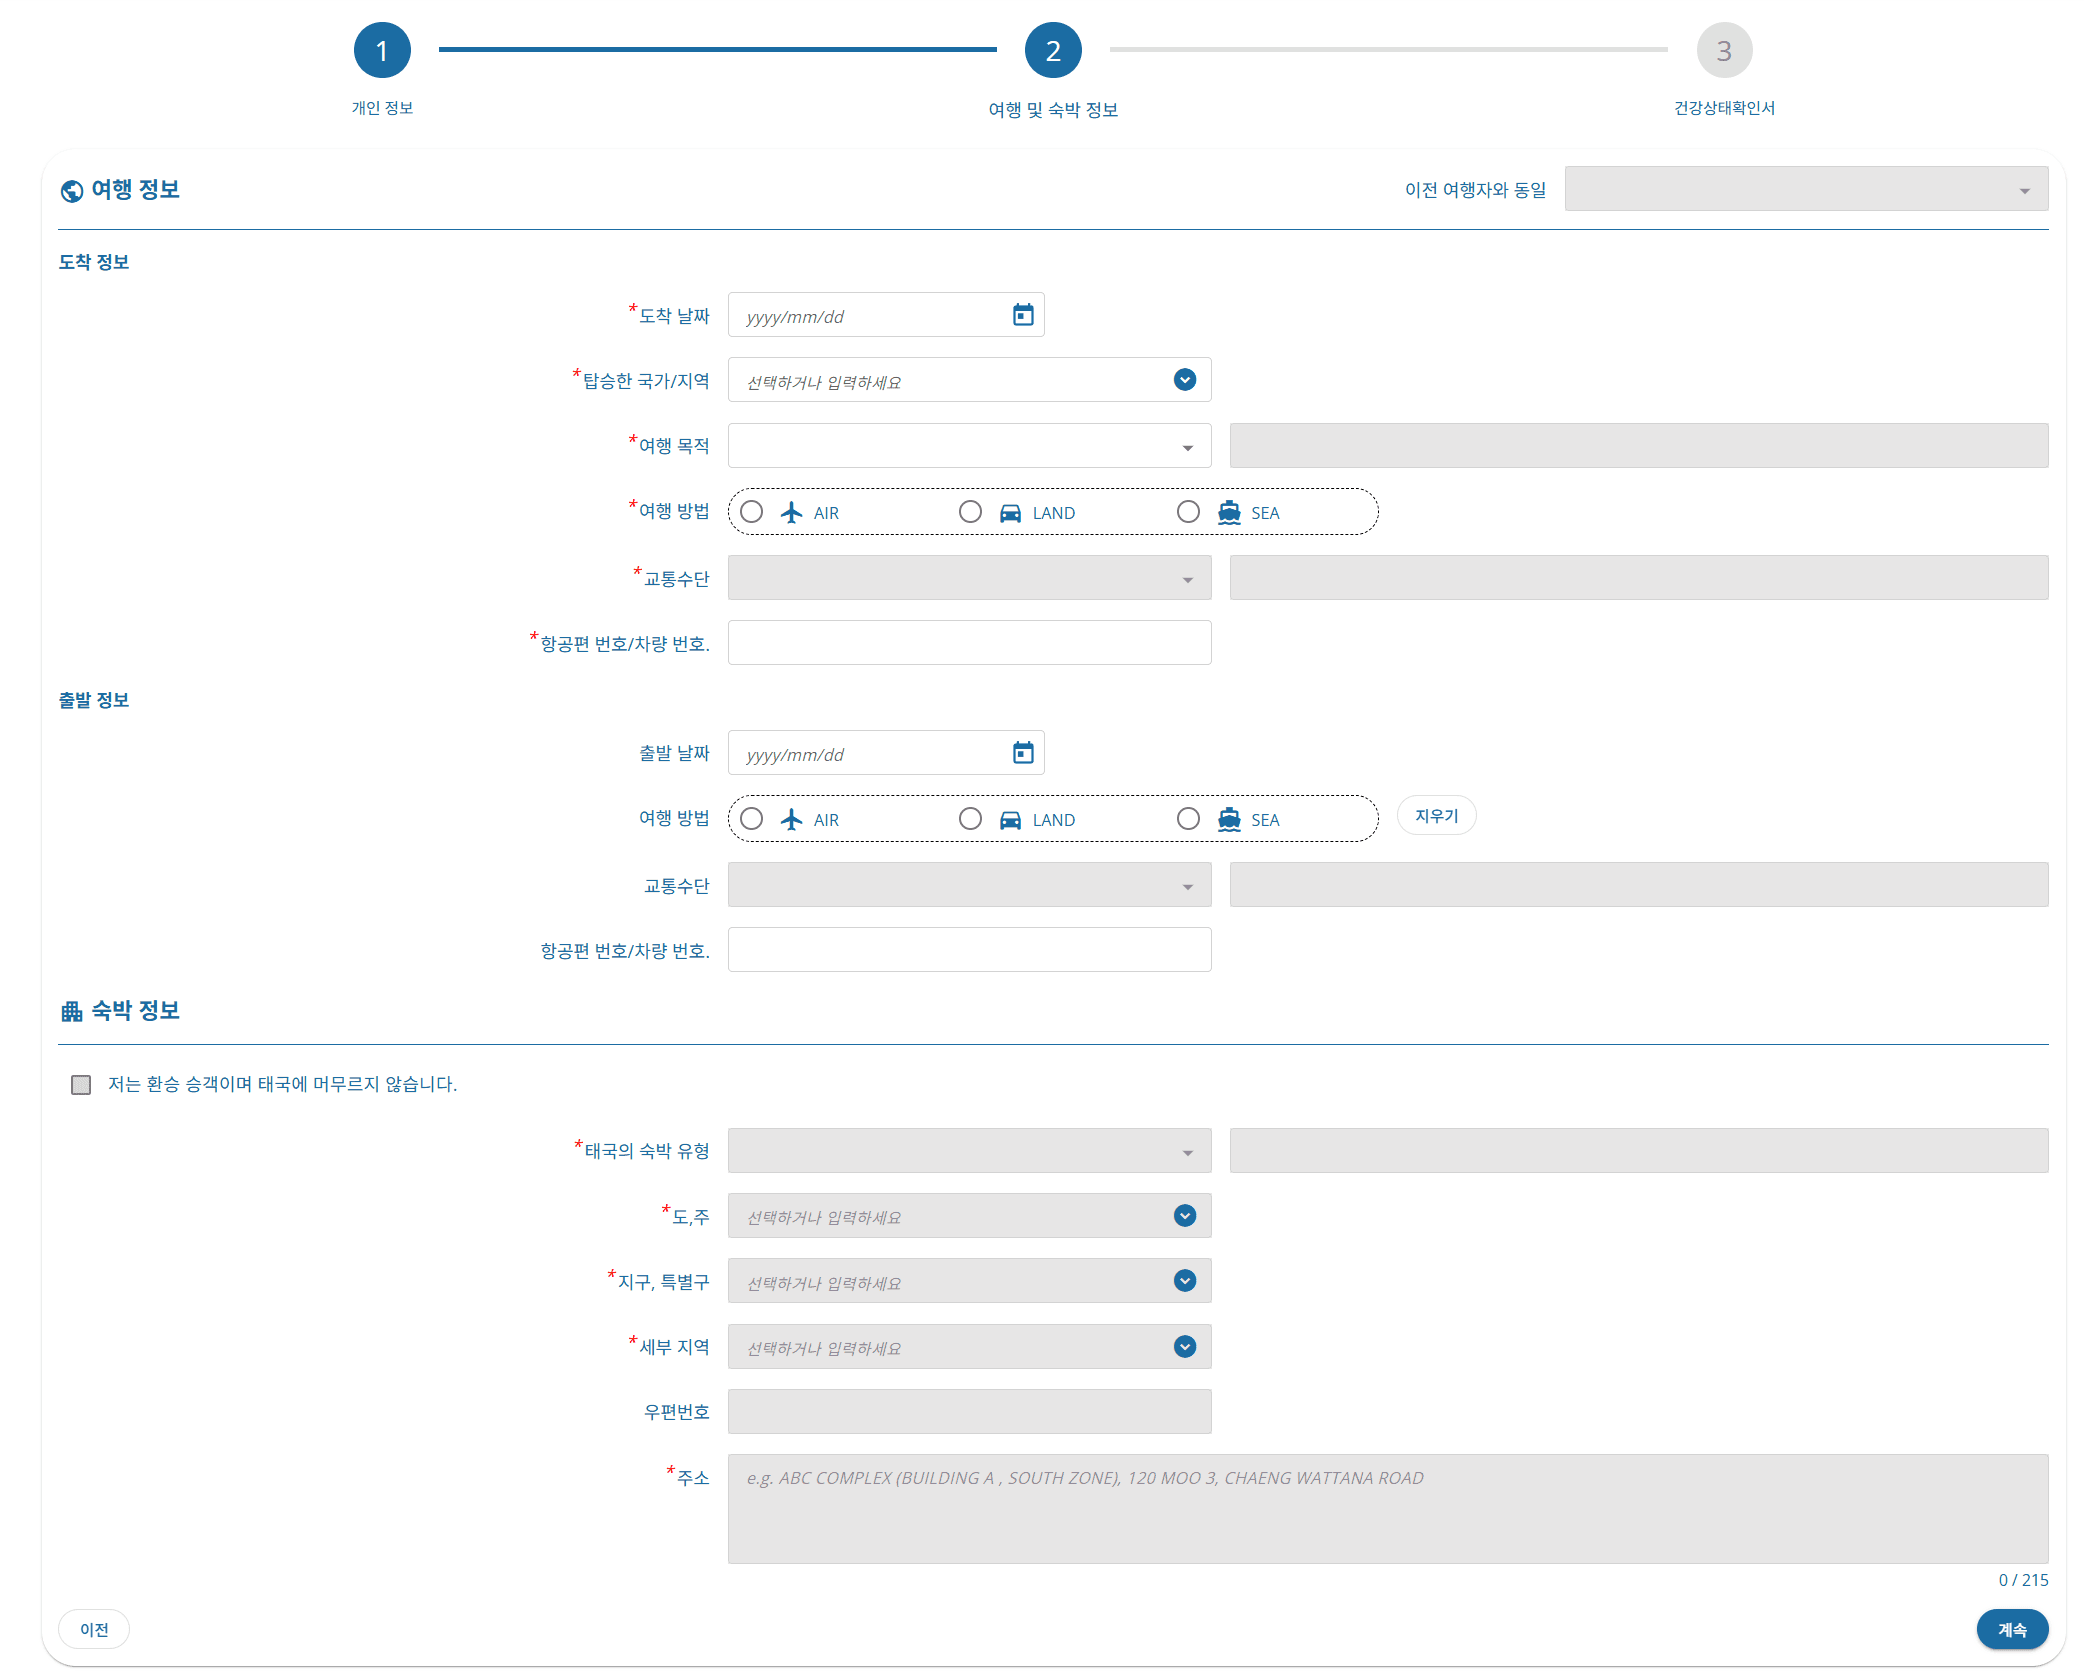The height and width of the screenshot is (1676, 2084).
Task: Select AIR radio for arrival 여행 방법
Action: 752,512
